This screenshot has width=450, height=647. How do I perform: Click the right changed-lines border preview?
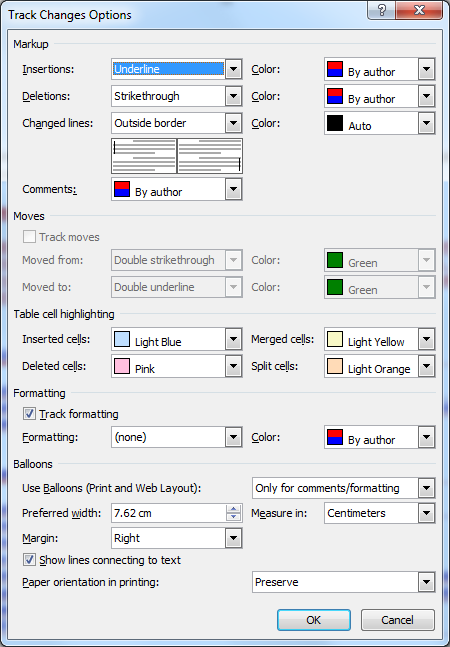(210, 156)
